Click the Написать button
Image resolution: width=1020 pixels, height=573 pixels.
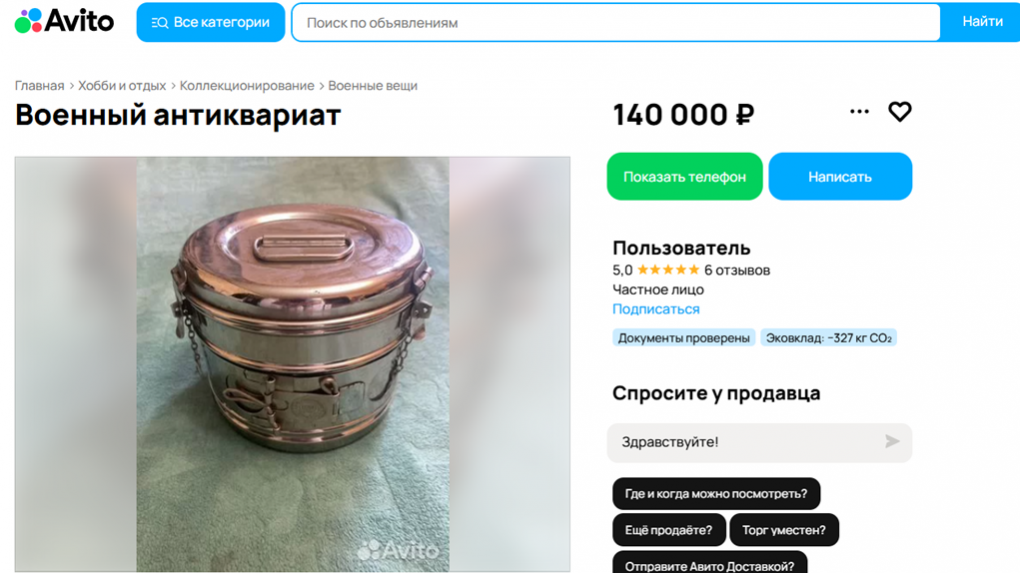coord(840,176)
